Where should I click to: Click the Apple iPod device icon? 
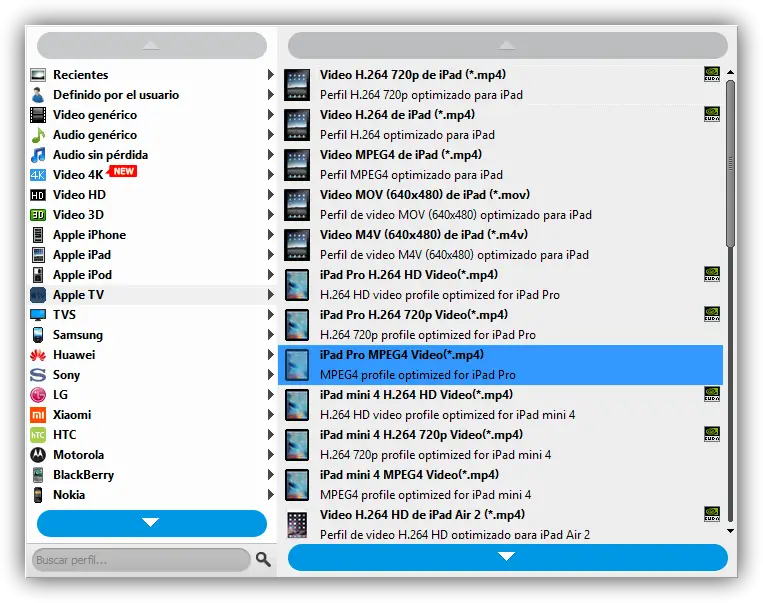(38, 274)
